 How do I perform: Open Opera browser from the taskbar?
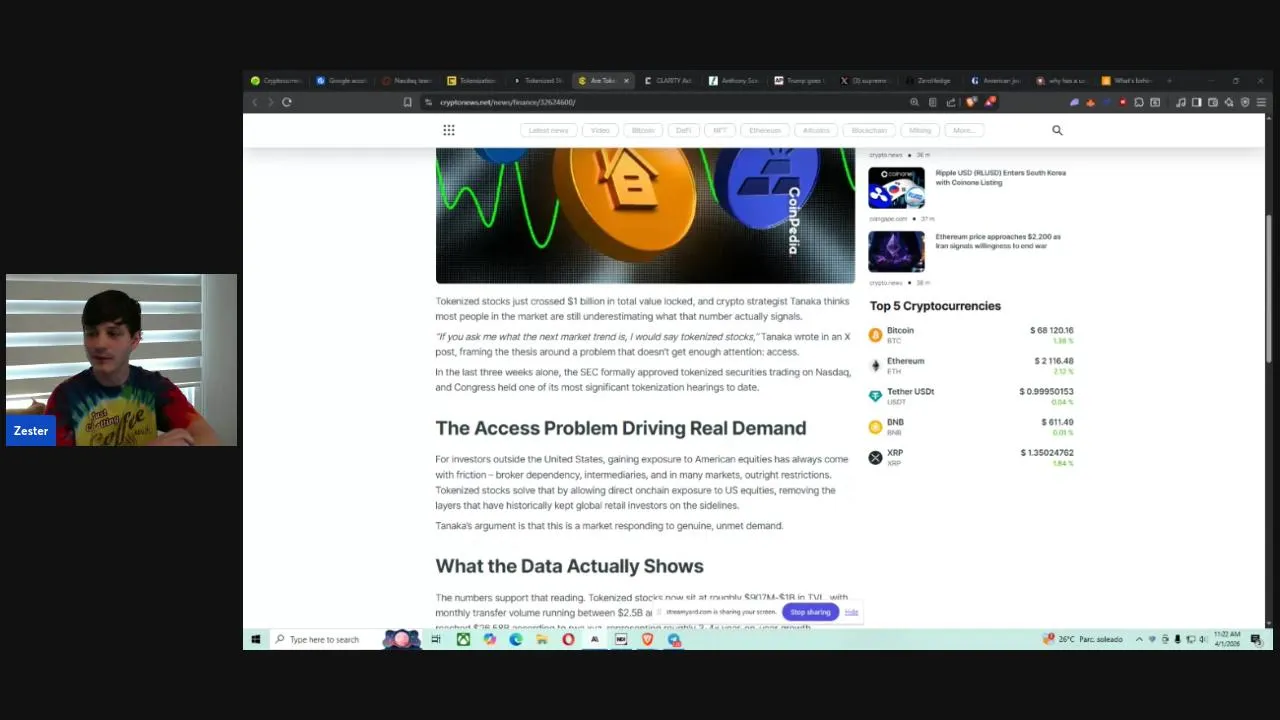(568, 639)
